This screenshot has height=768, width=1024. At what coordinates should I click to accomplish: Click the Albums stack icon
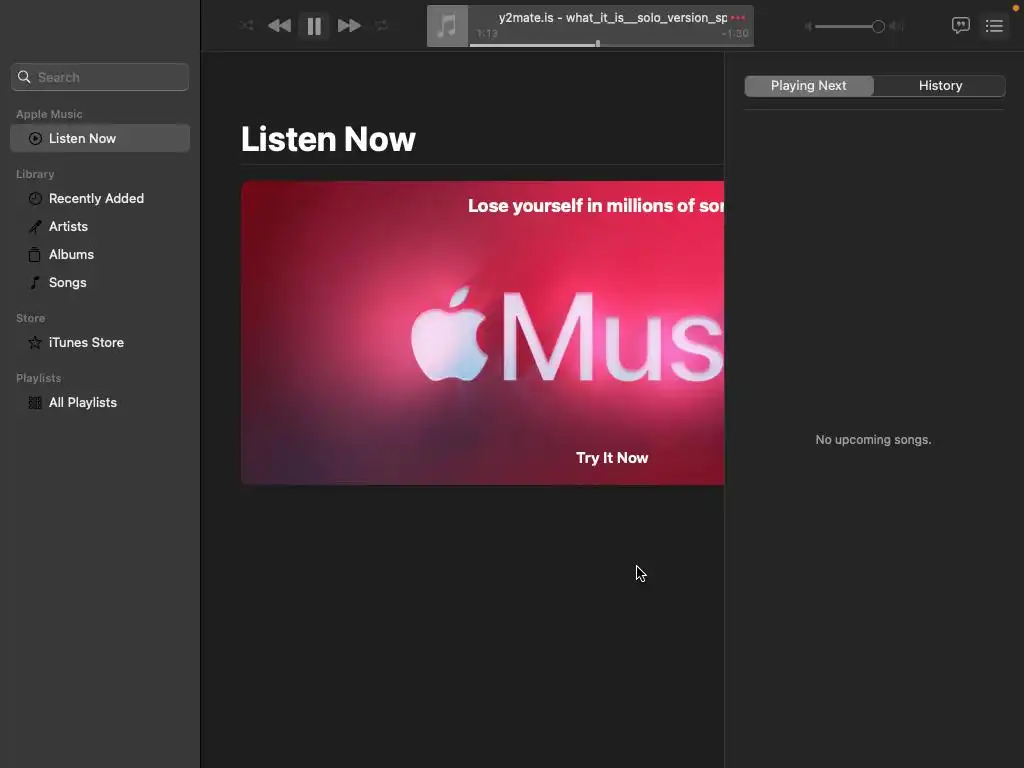35,255
